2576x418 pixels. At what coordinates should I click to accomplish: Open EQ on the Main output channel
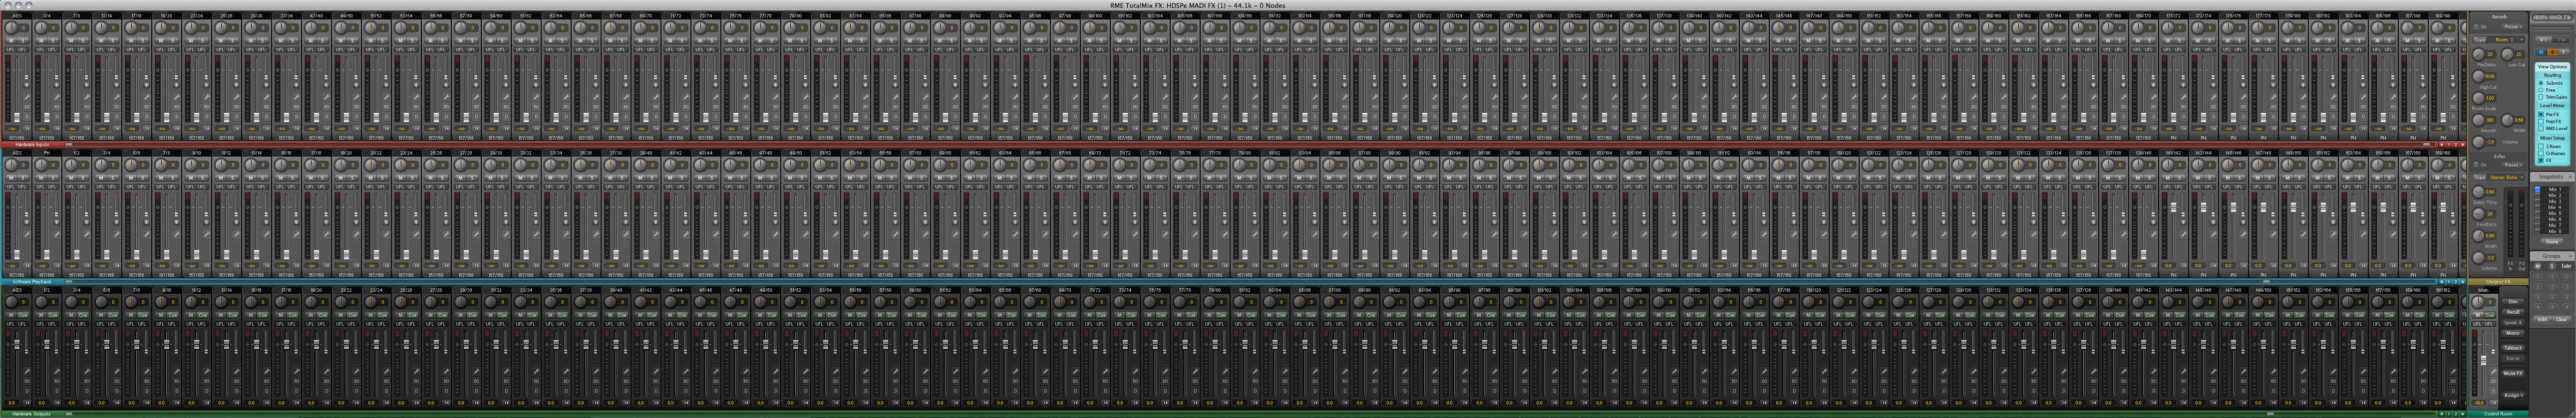[x=2494, y=381]
